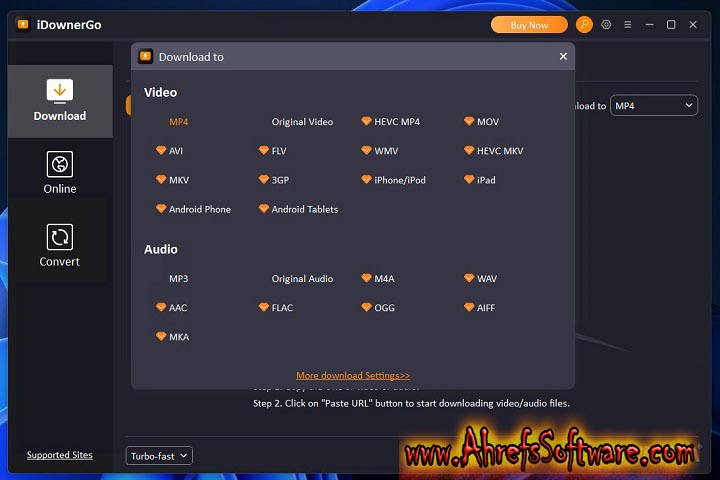Choose Original Video format option
The image size is (720, 480).
(x=302, y=122)
